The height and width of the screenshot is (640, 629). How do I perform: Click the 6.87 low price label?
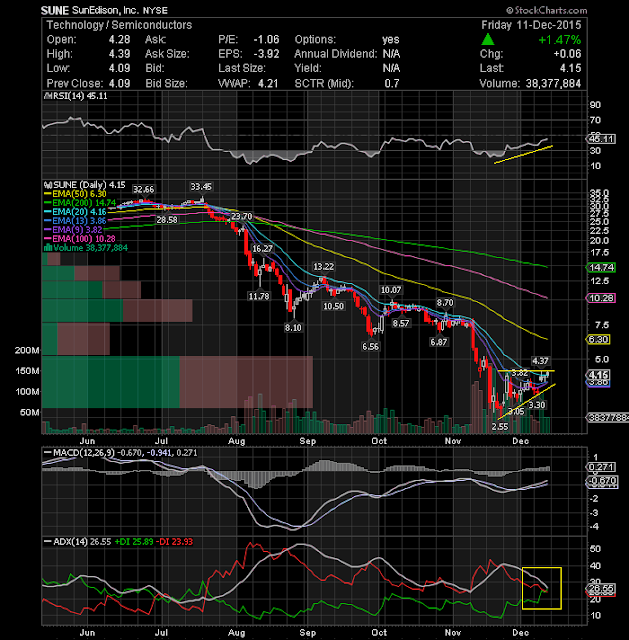click(438, 342)
